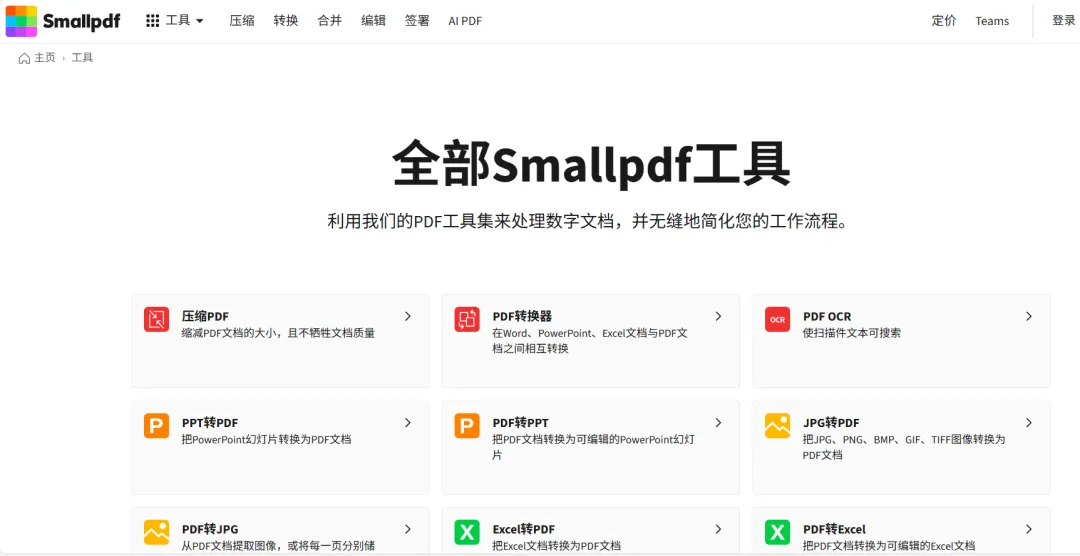
Task: Go to 定价 pricing page
Action: (x=944, y=21)
